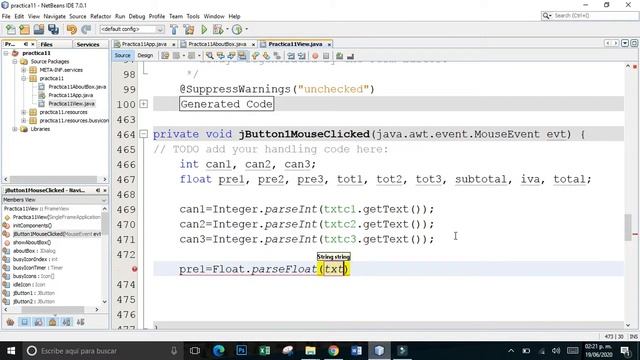Toggle Show Inherited Members in Navigator
Image resolution: width=640 pixels, height=360 pixels.
10,322
